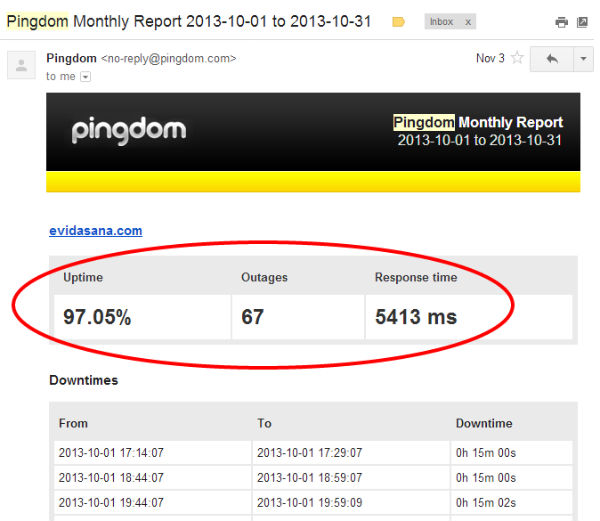Click the pingdom logo in banner
Viewport: 600px width, 521px height.
[129, 131]
